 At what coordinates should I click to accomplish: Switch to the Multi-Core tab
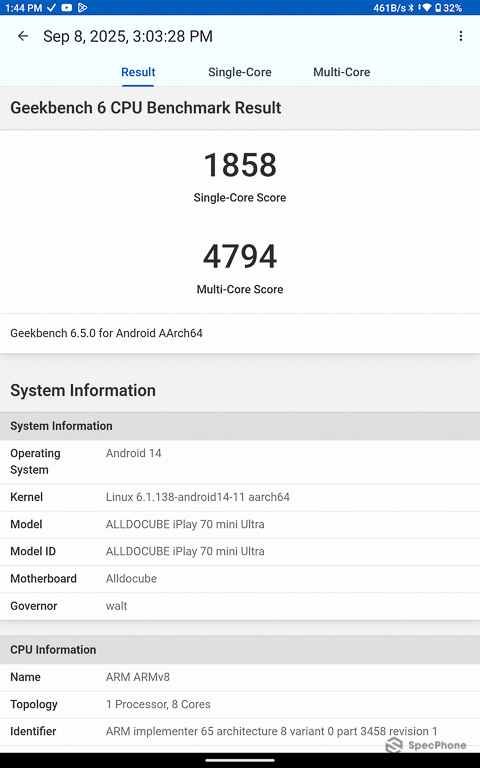pos(341,72)
